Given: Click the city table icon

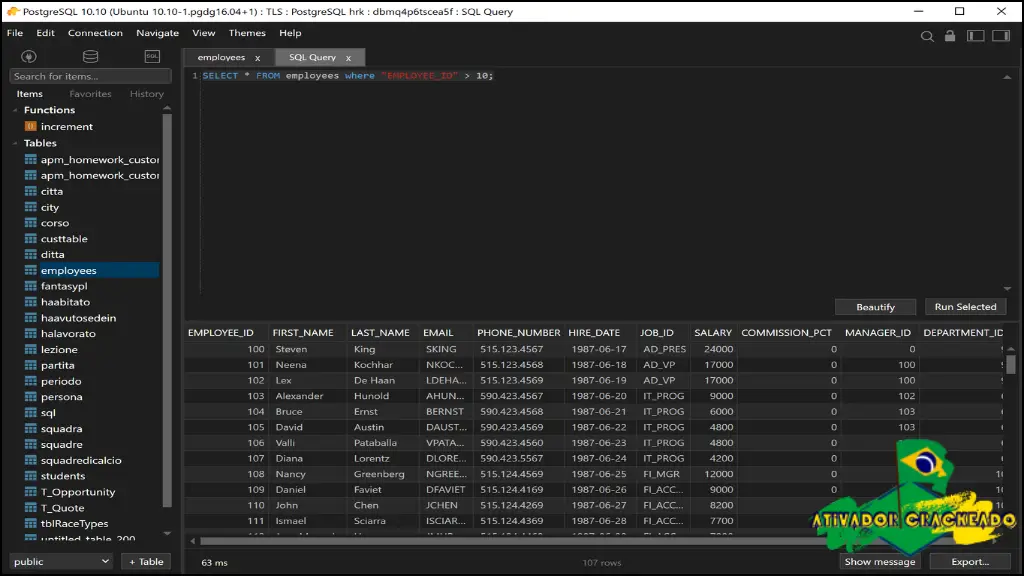Looking at the screenshot, I should pos(31,207).
